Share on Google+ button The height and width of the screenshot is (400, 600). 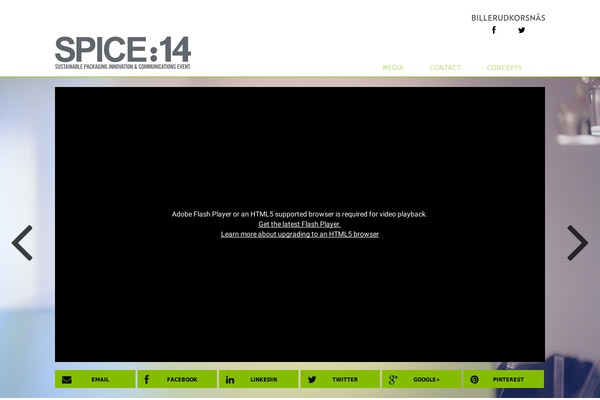422,379
